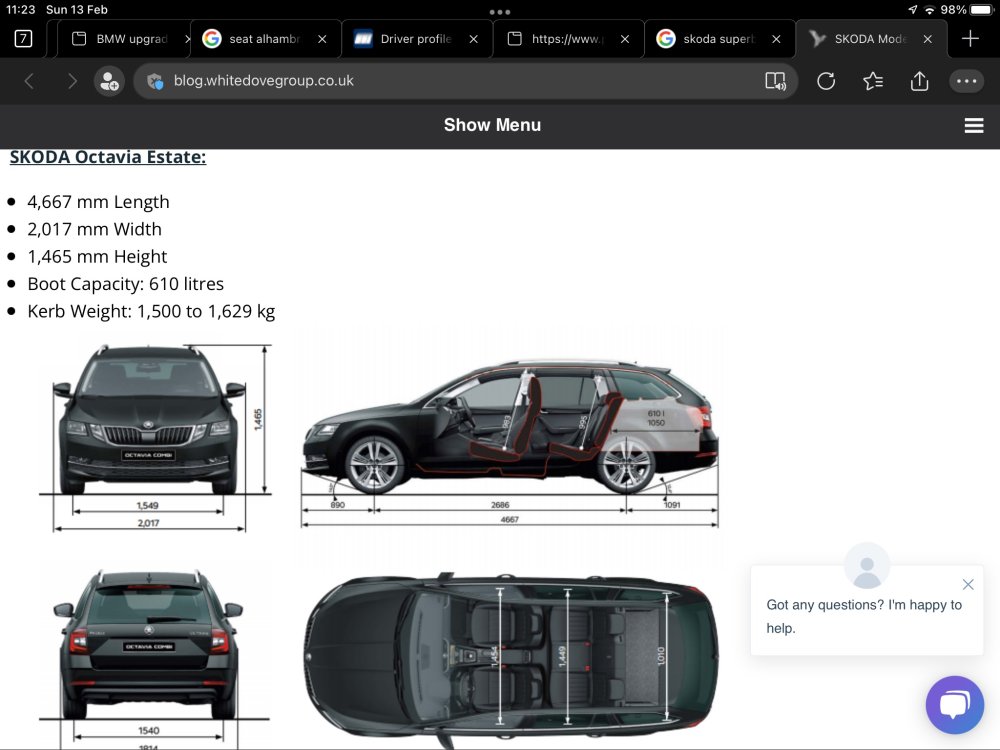Open the tab overview showing 7 tabs

[23, 39]
